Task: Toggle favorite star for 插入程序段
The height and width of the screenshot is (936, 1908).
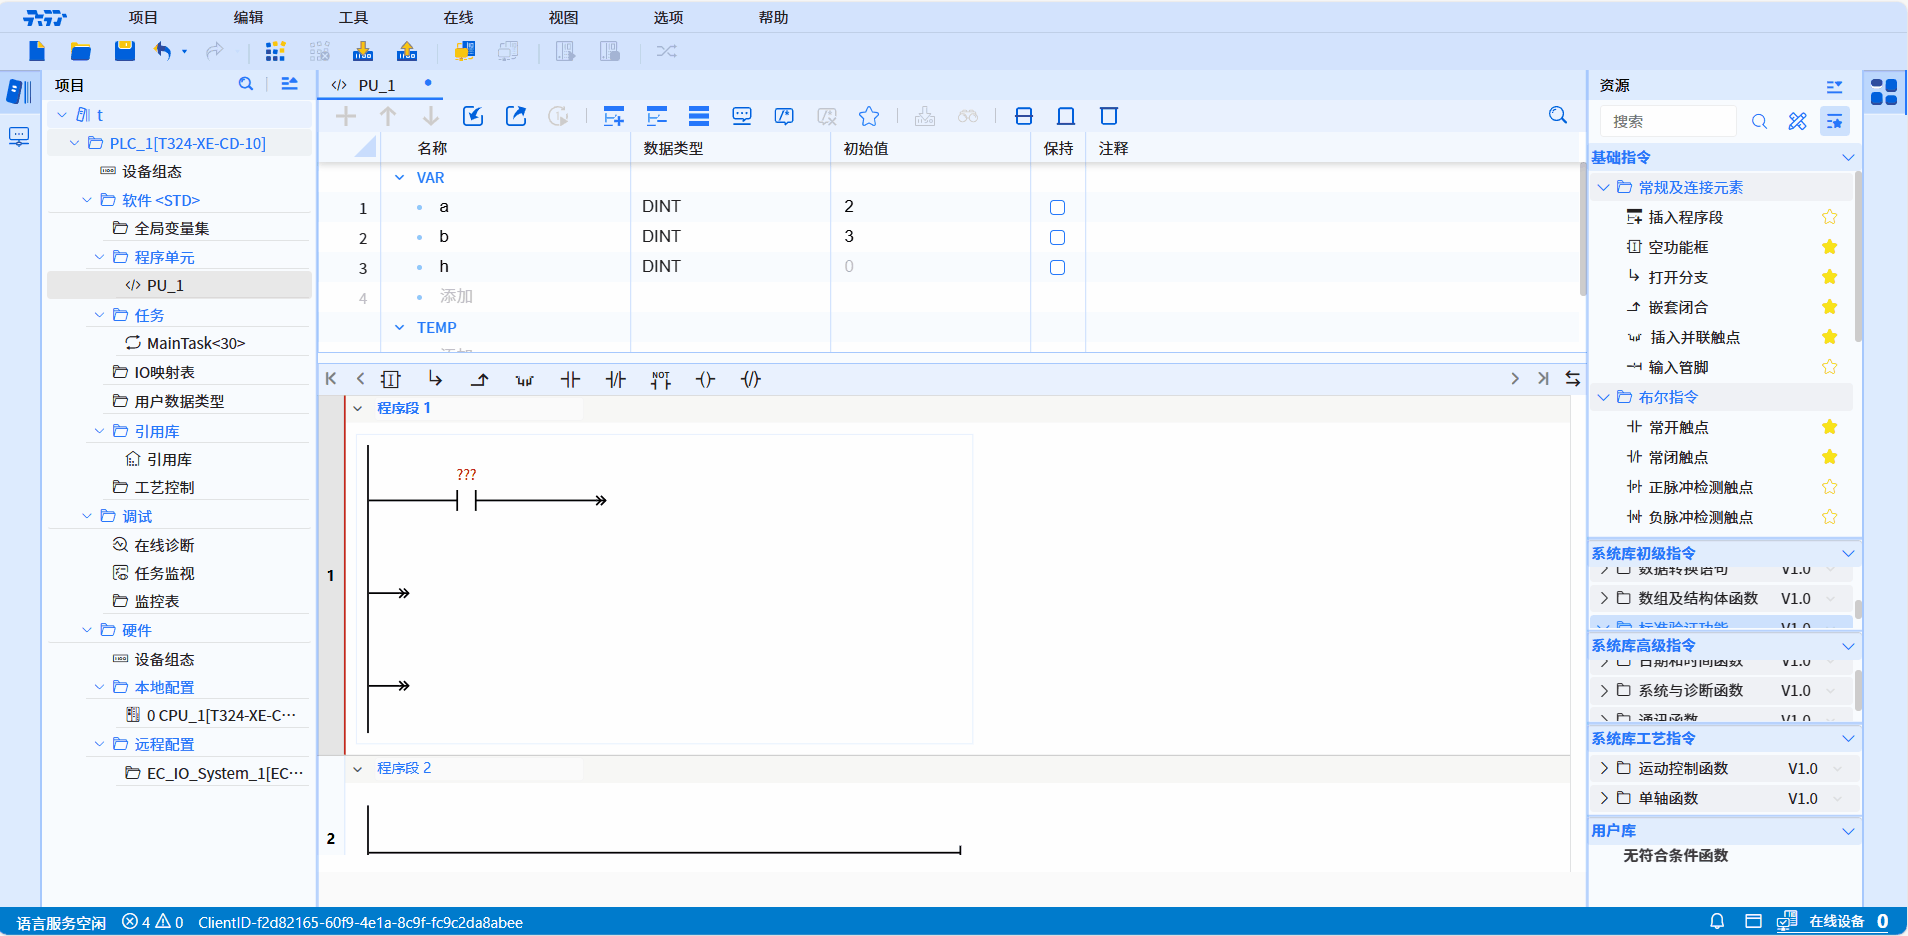Action: (1829, 217)
